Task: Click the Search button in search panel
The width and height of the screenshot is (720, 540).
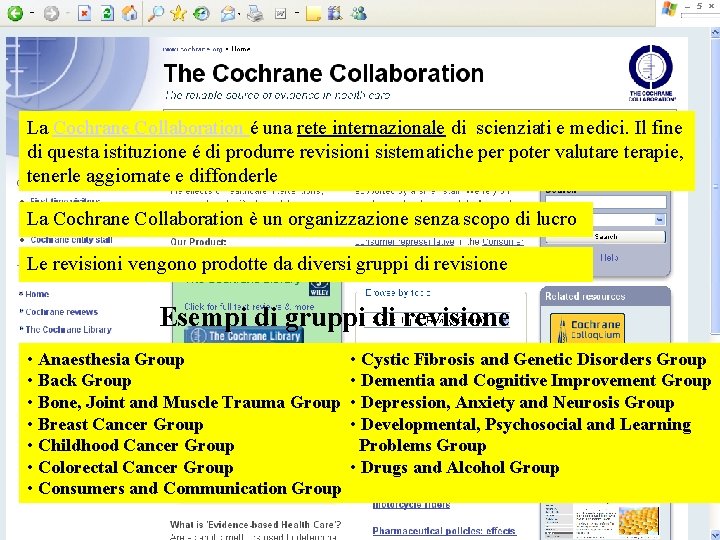Action: (x=606, y=237)
